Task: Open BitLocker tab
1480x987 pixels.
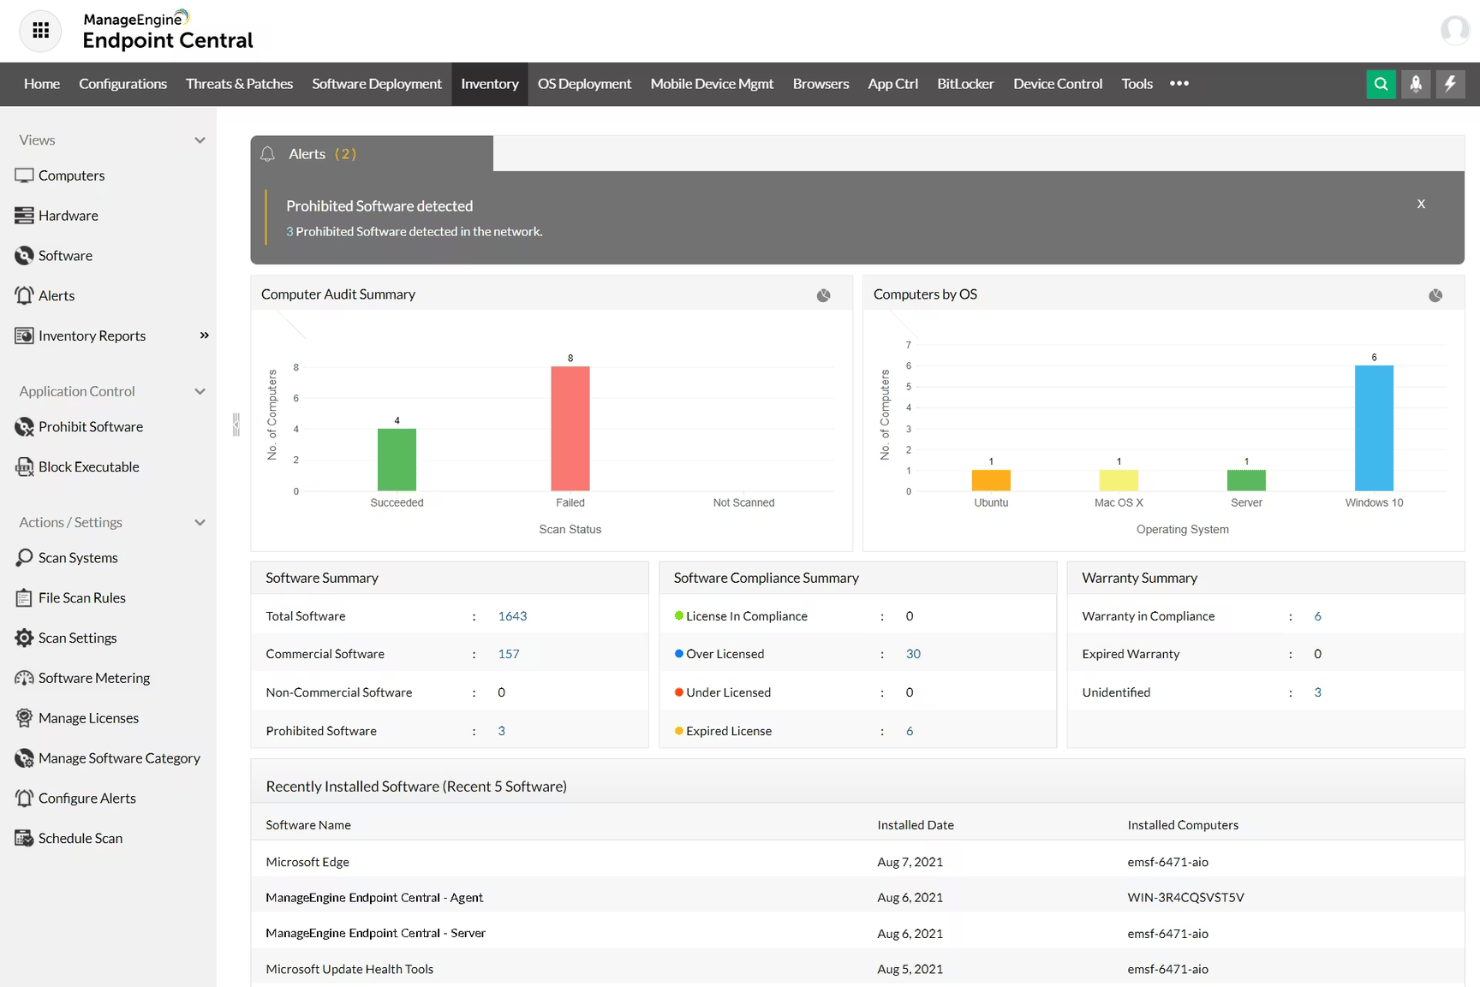Action: (966, 84)
